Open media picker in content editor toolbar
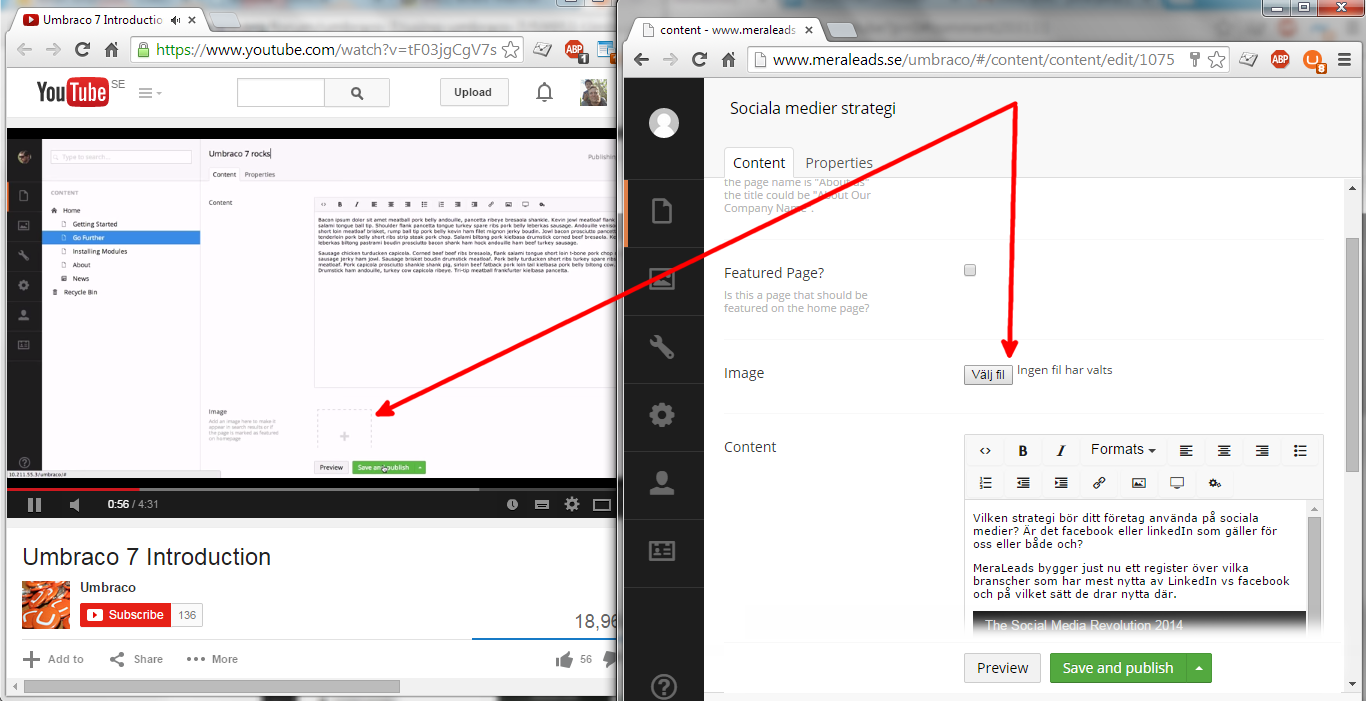Screen dimensions: 1366x701 coord(1138,483)
